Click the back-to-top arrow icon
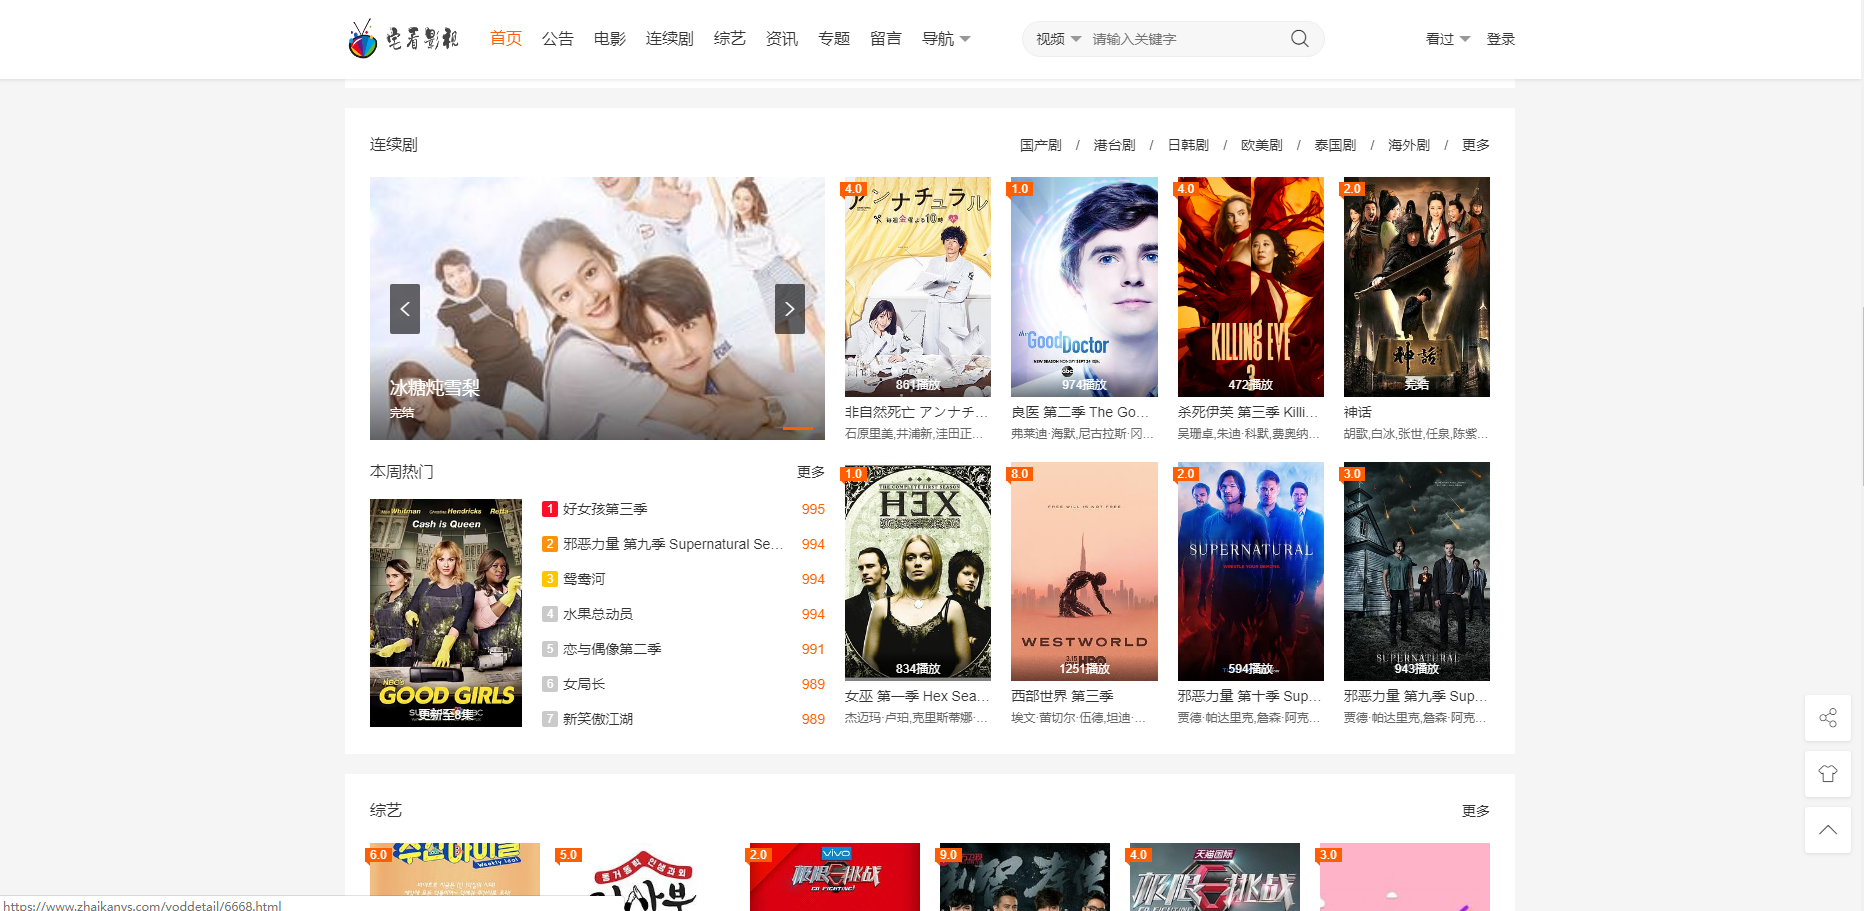Screen dimensions: 1864x911 coord(1828,830)
